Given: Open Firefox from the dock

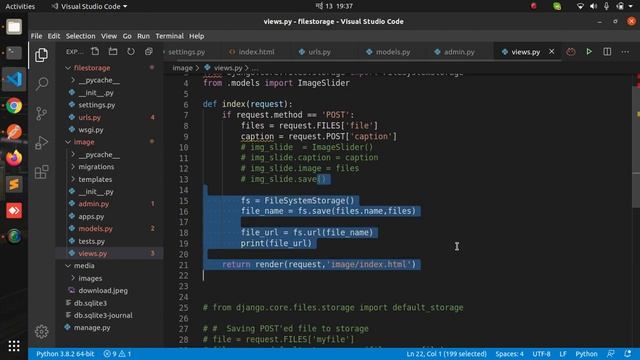Looking at the screenshot, I should pos(14,158).
